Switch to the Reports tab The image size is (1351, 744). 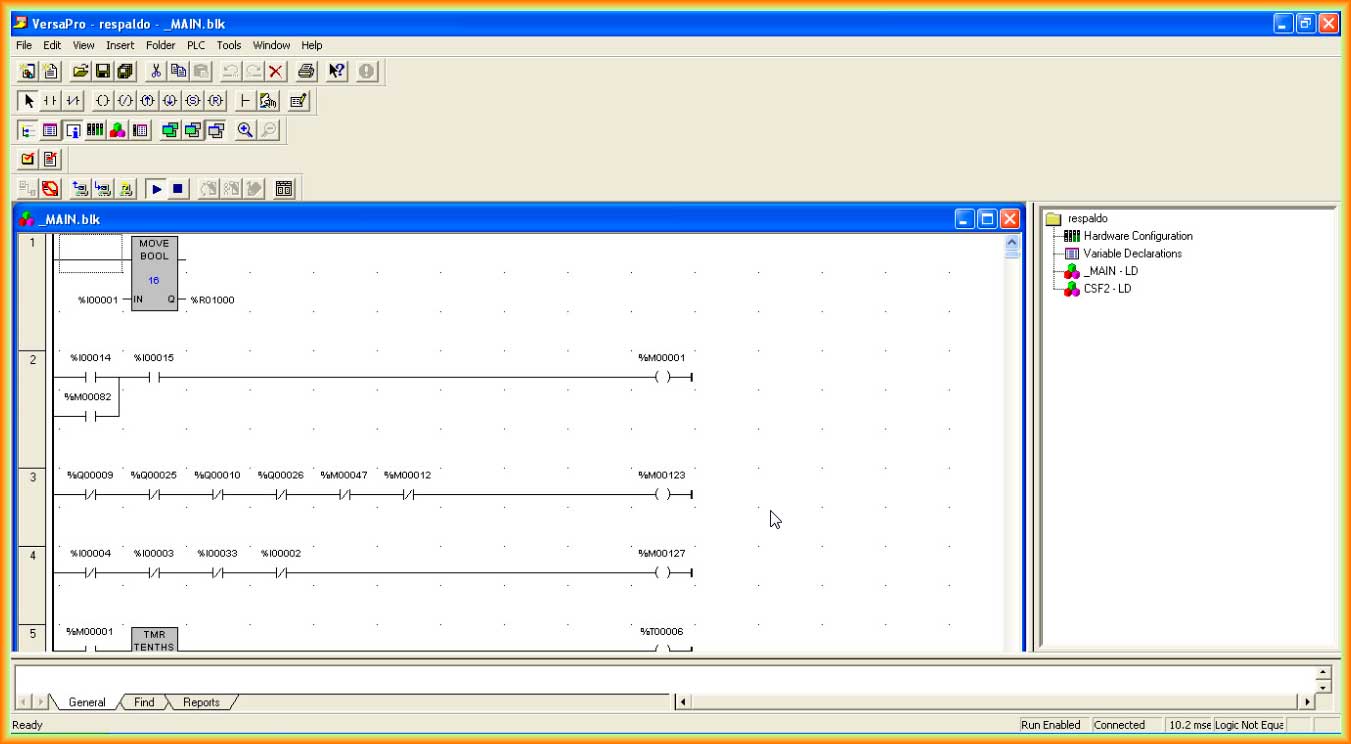(x=201, y=702)
